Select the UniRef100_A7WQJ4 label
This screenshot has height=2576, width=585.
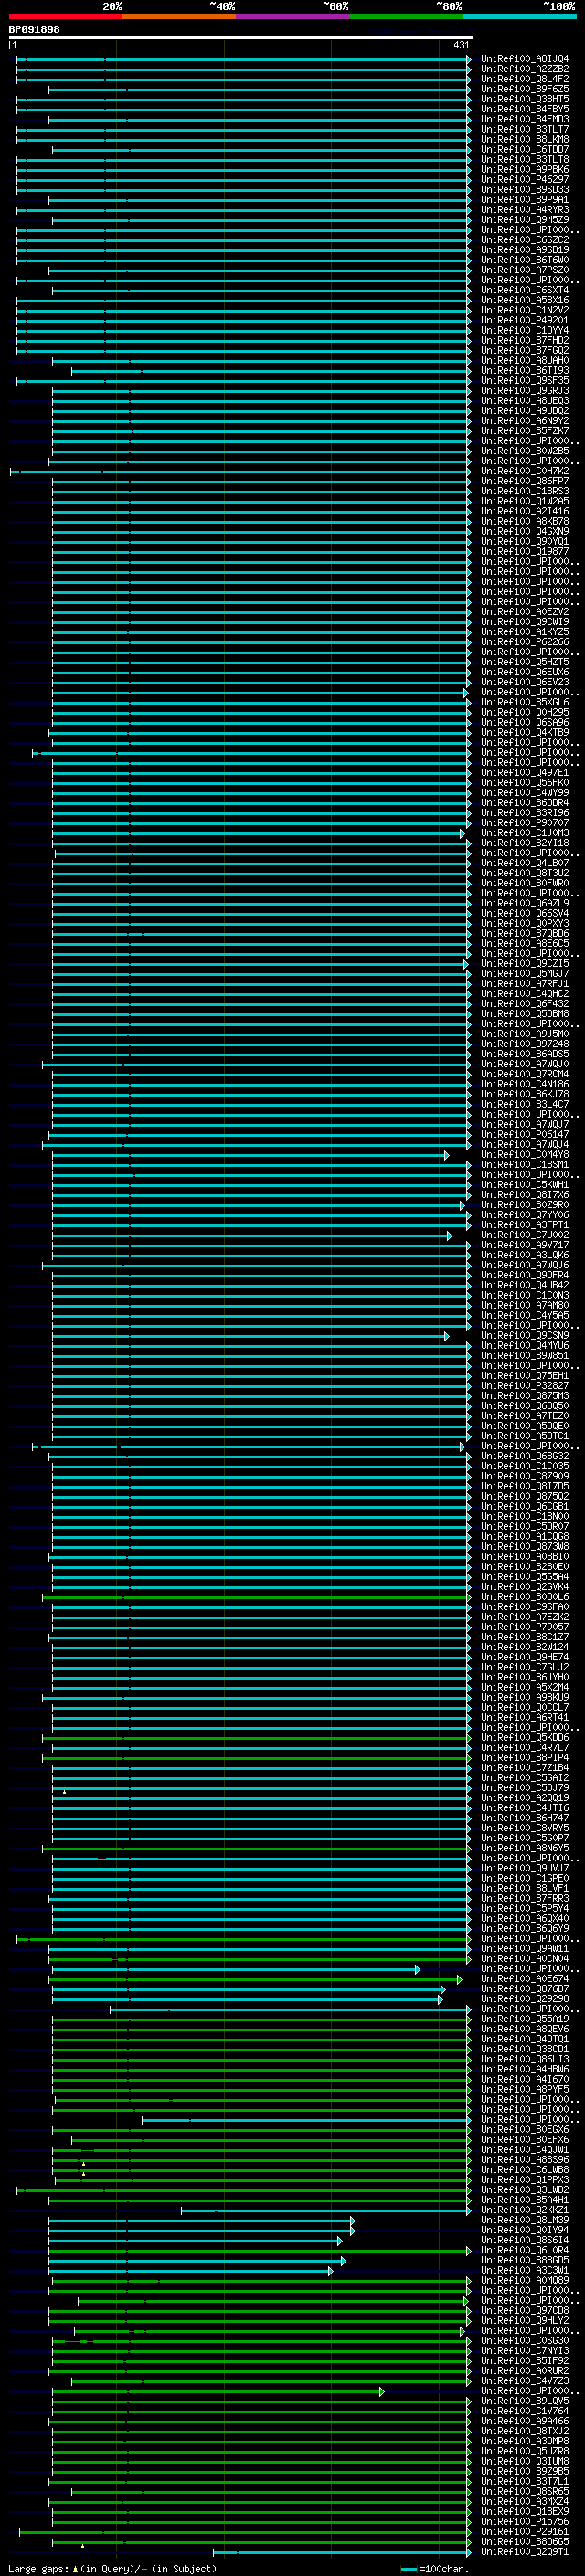[524, 1144]
